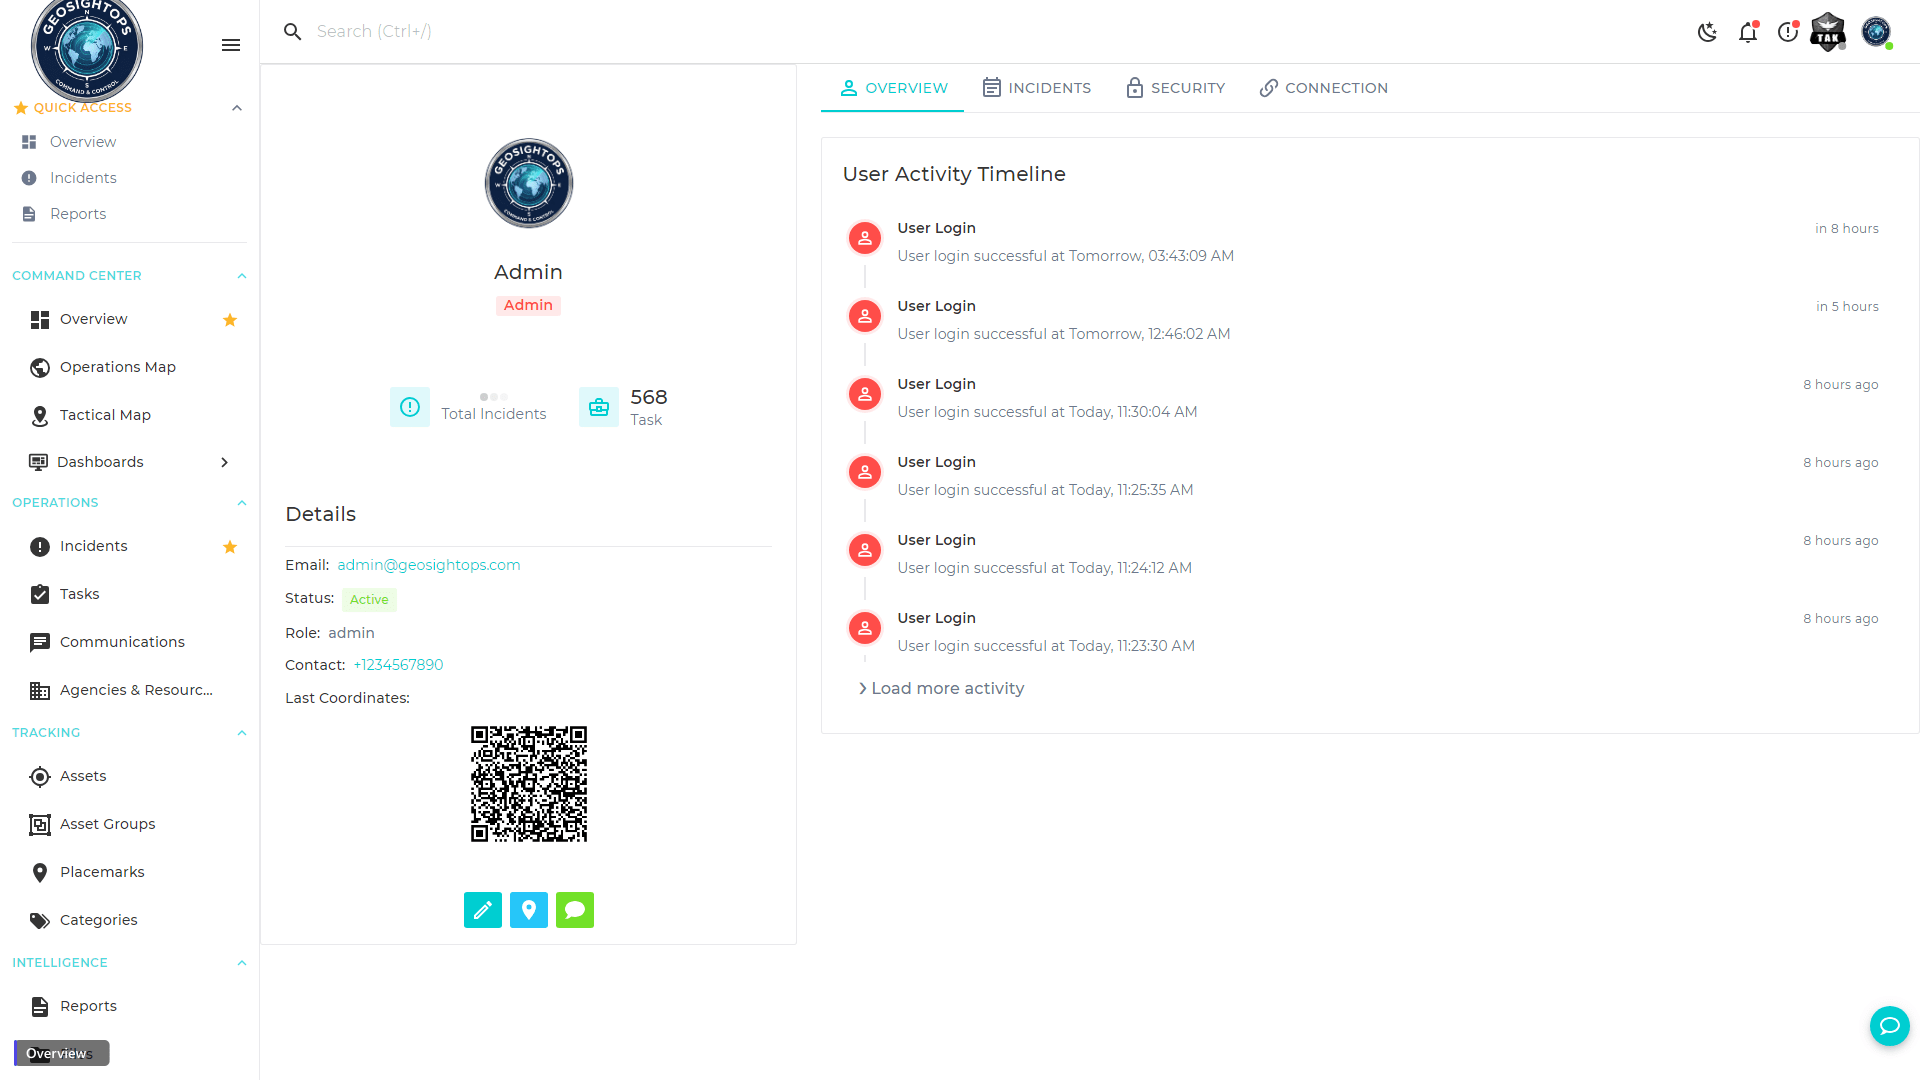The width and height of the screenshot is (1920, 1080).
Task: Start a chat using the green speech bubble
Action: 574,910
